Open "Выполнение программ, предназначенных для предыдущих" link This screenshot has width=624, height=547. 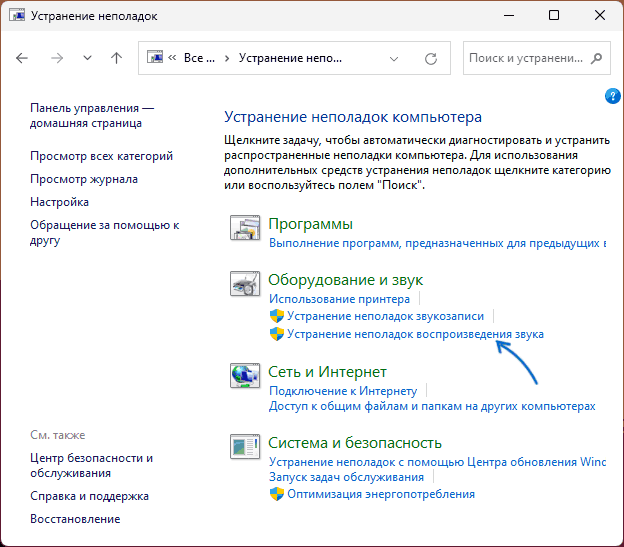[x=437, y=243]
